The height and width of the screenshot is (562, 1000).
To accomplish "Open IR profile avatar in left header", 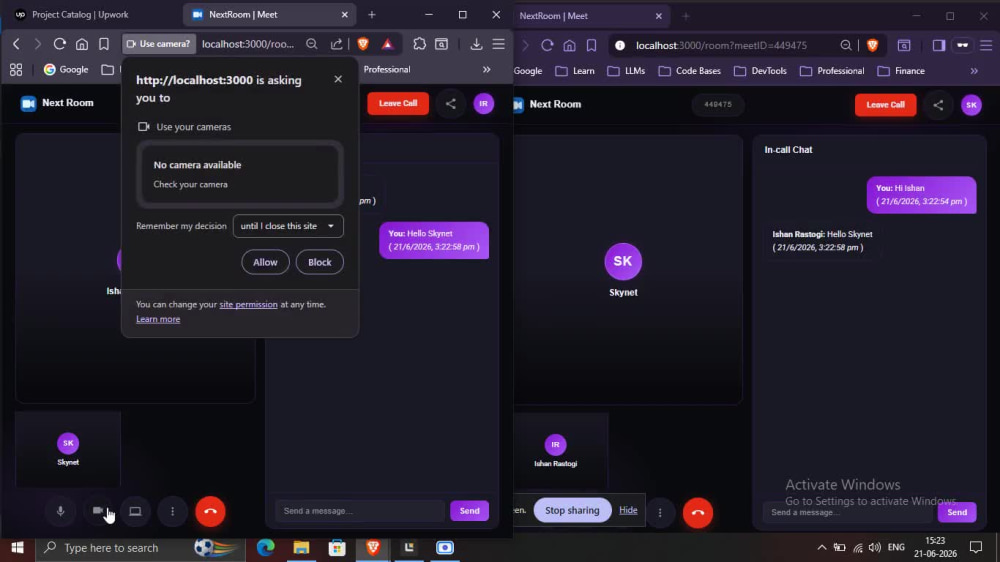I will [483, 103].
